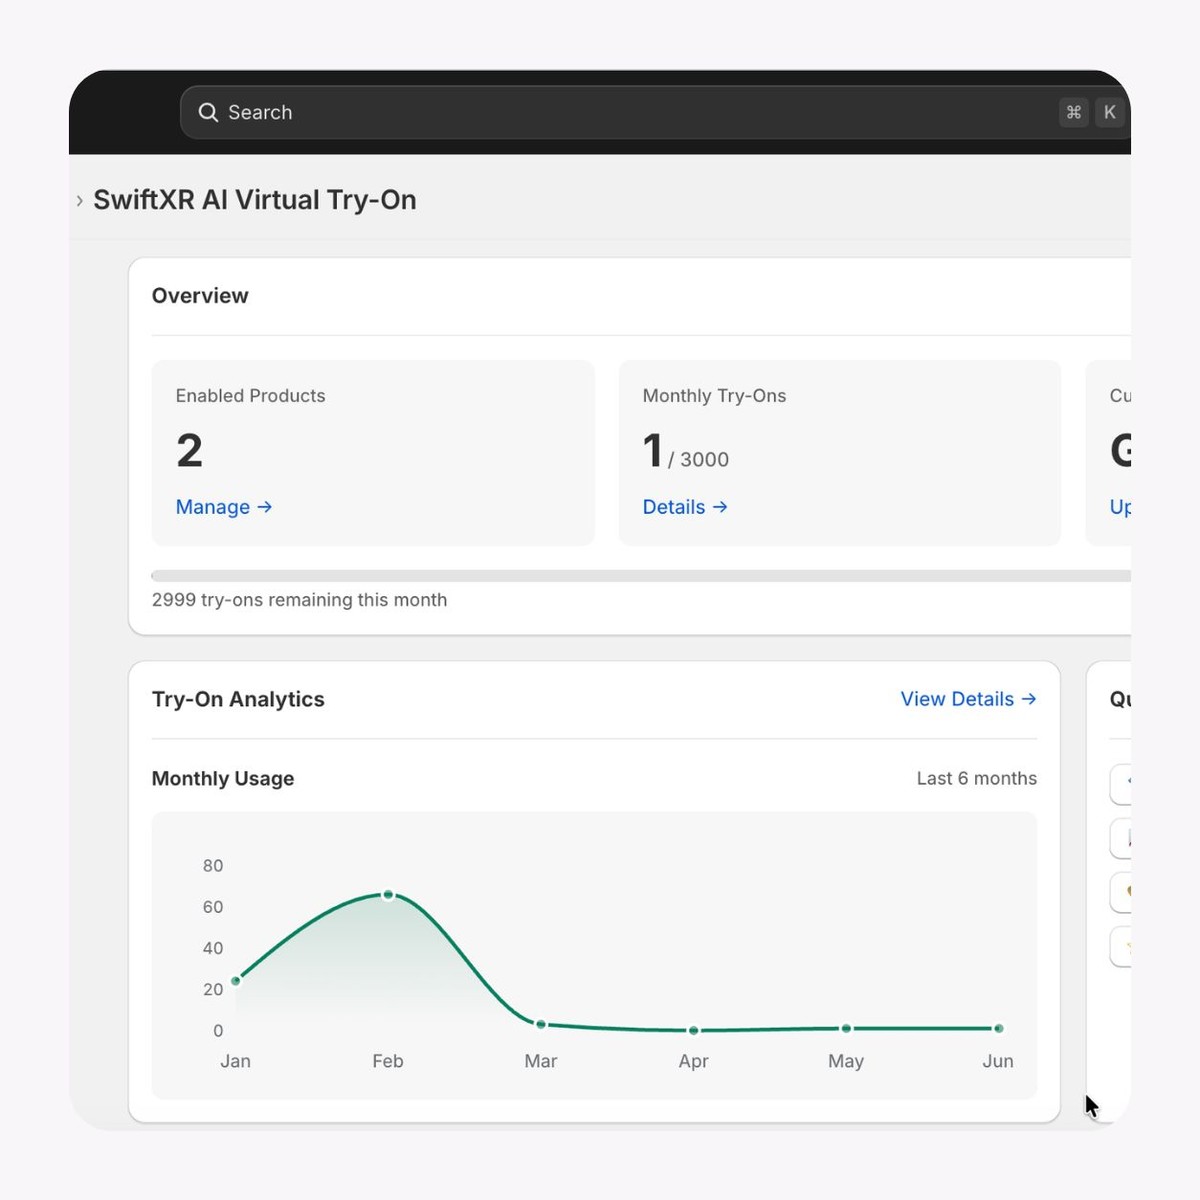Screen dimensions: 1200x1200
Task: Click the K shortcut key badge
Action: coord(1109,112)
